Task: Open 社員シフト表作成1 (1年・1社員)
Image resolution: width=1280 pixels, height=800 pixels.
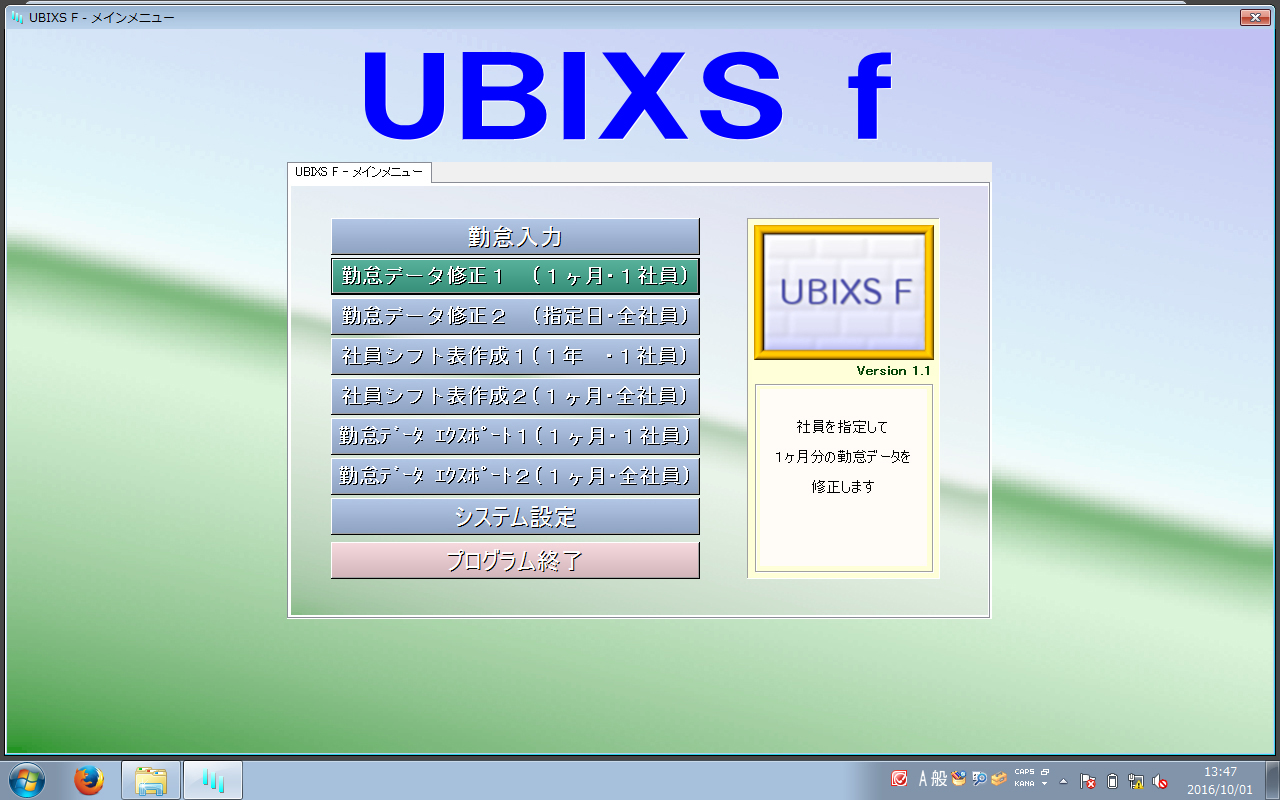Action: 515,356
